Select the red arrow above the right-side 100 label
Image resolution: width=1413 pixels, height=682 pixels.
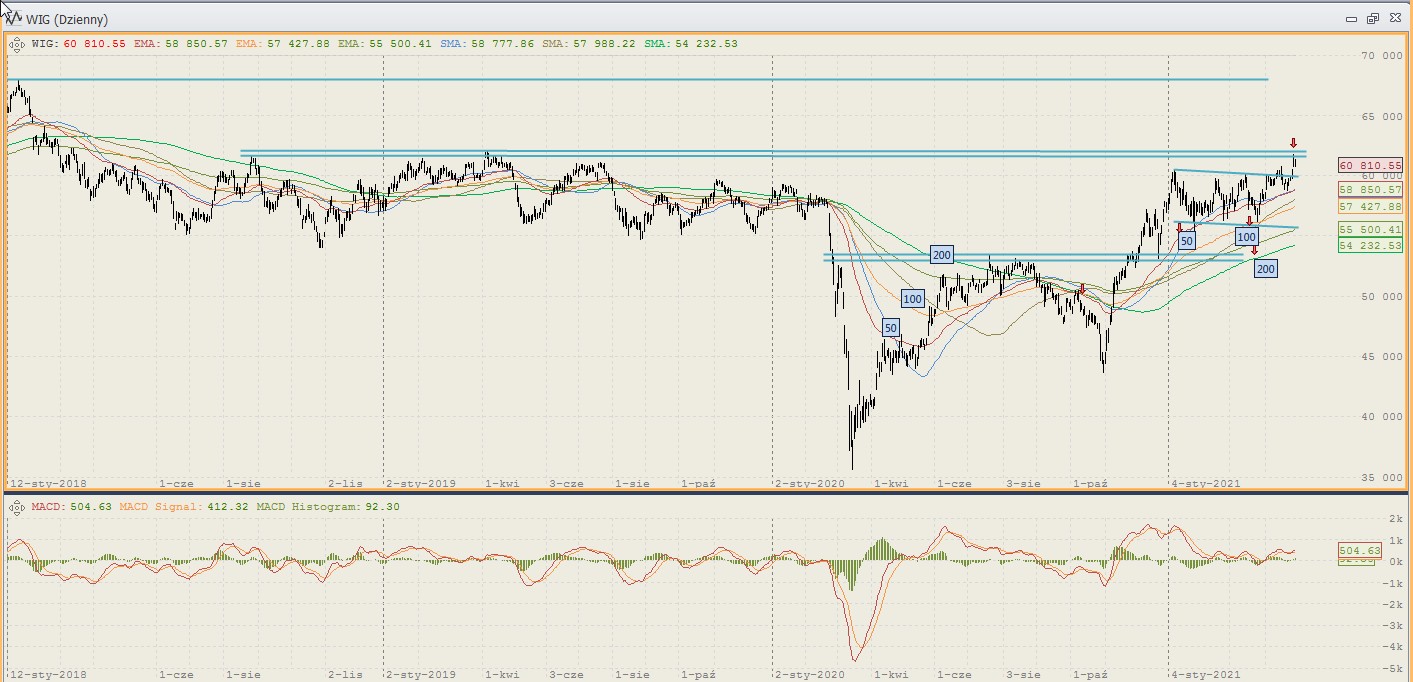1249,221
